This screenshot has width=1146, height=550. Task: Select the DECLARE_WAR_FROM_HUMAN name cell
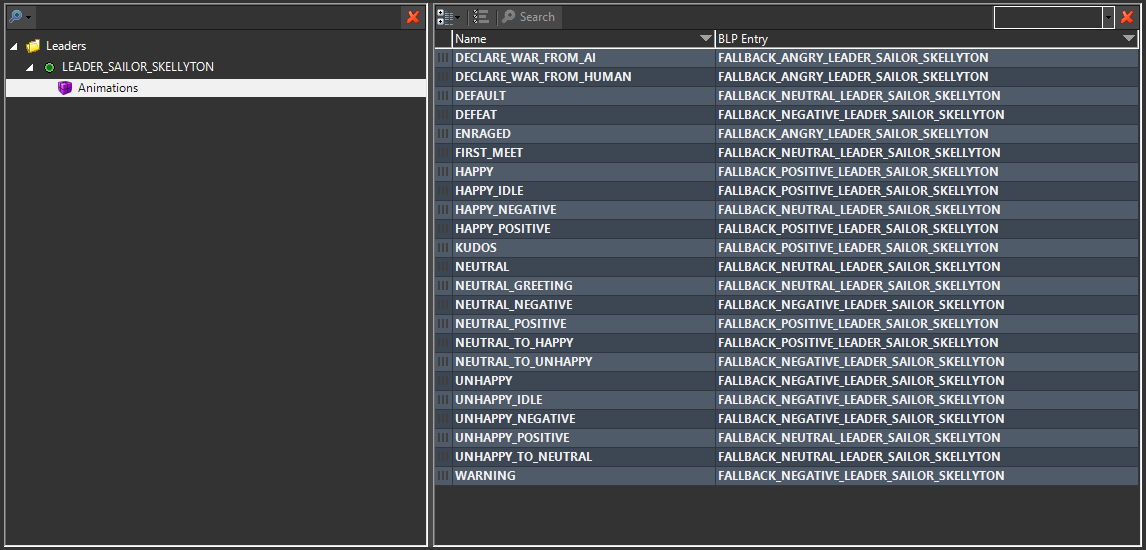pos(584,77)
